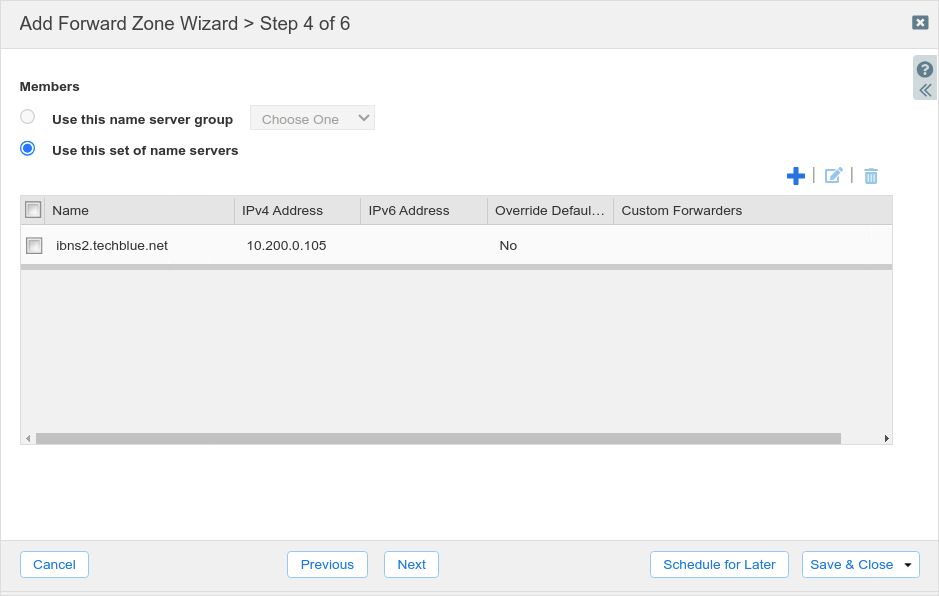This screenshot has width=939, height=596.
Task: Toggle the select-all checkbox in table header
Action: (33, 210)
